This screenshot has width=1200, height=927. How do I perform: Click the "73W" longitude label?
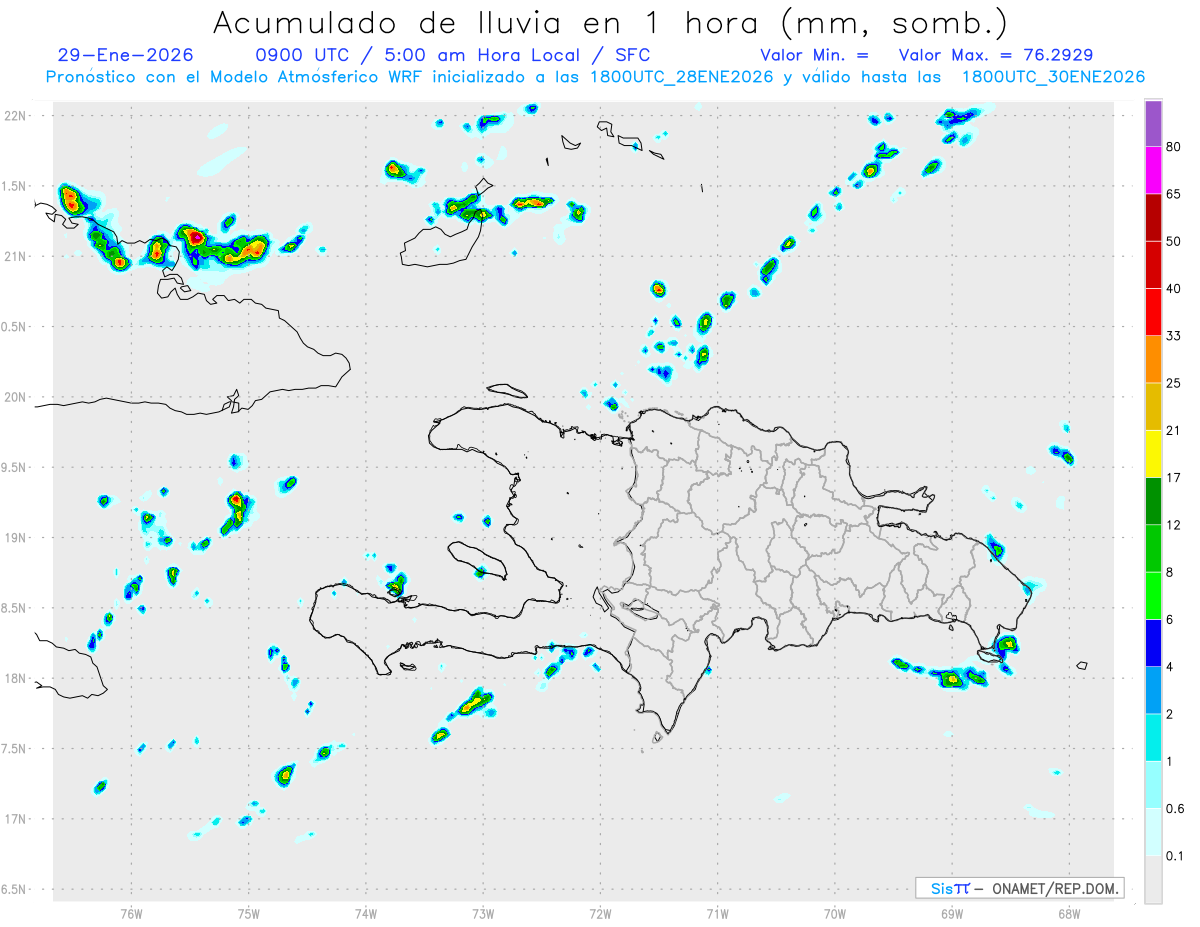pos(483,913)
